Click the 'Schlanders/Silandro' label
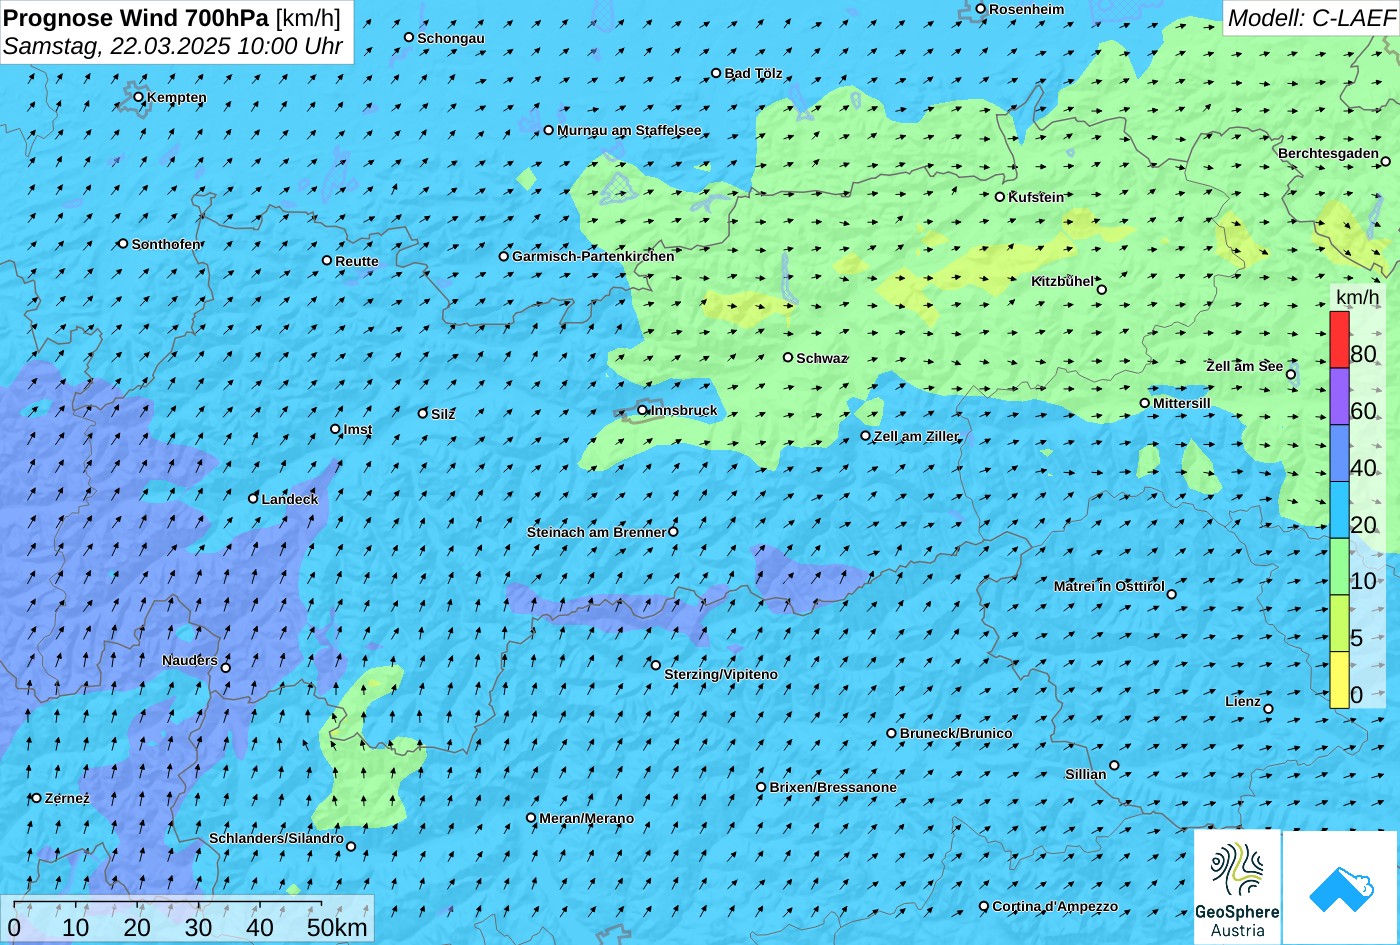This screenshot has width=1400, height=945. pyautogui.click(x=276, y=838)
